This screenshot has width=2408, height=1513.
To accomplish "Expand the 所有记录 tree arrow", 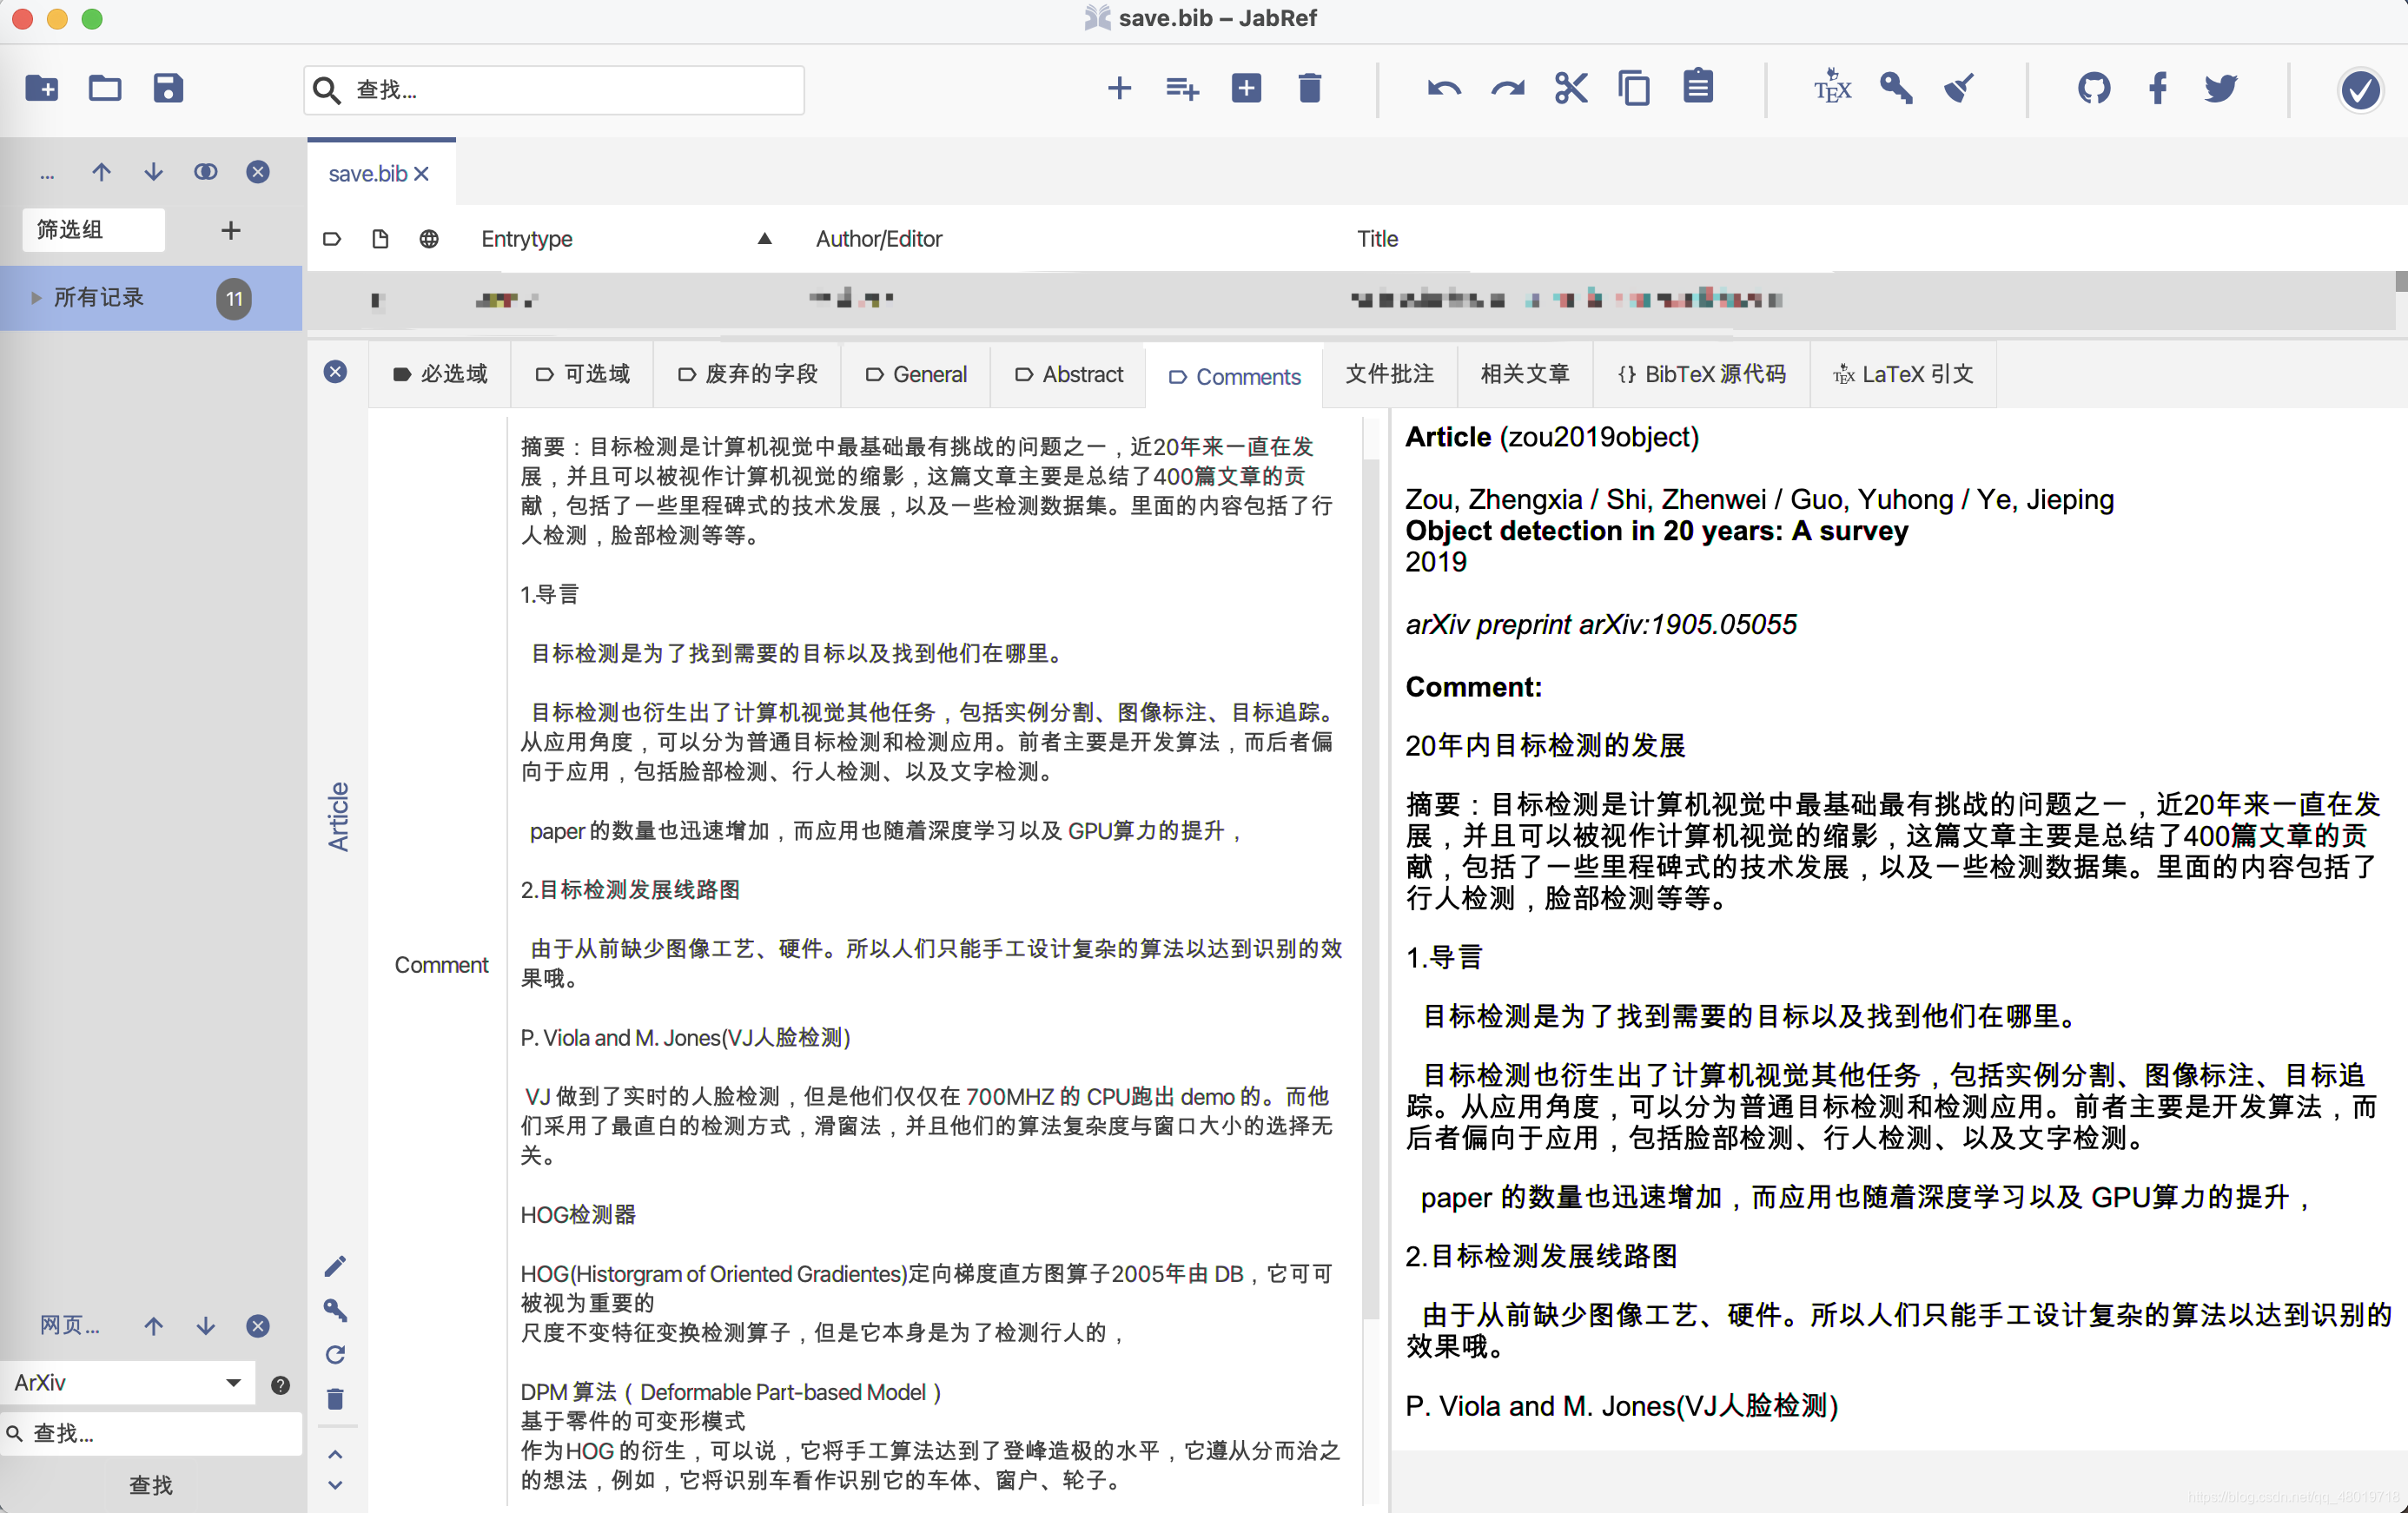I will (36, 298).
